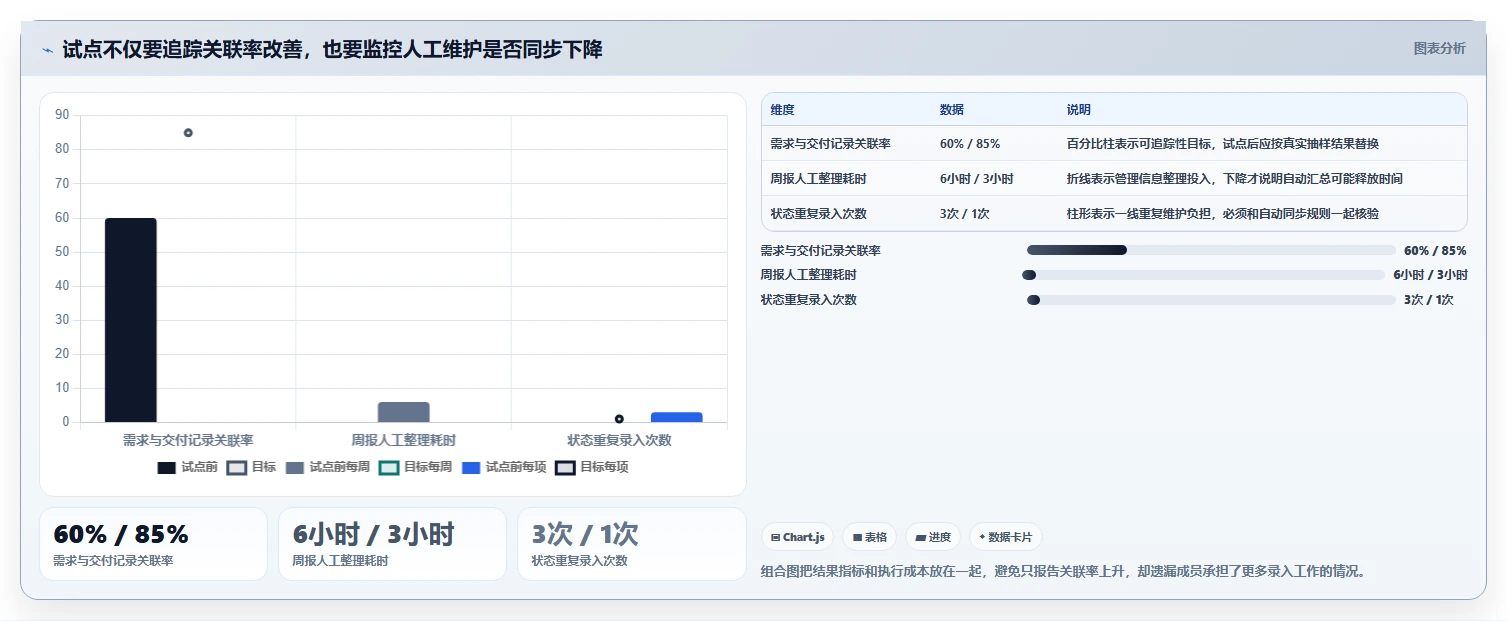This screenshot has height=621, width=1507.
Task: Click the footer note starting 组合图把结果指标
Action: (x=1064, y=572)
